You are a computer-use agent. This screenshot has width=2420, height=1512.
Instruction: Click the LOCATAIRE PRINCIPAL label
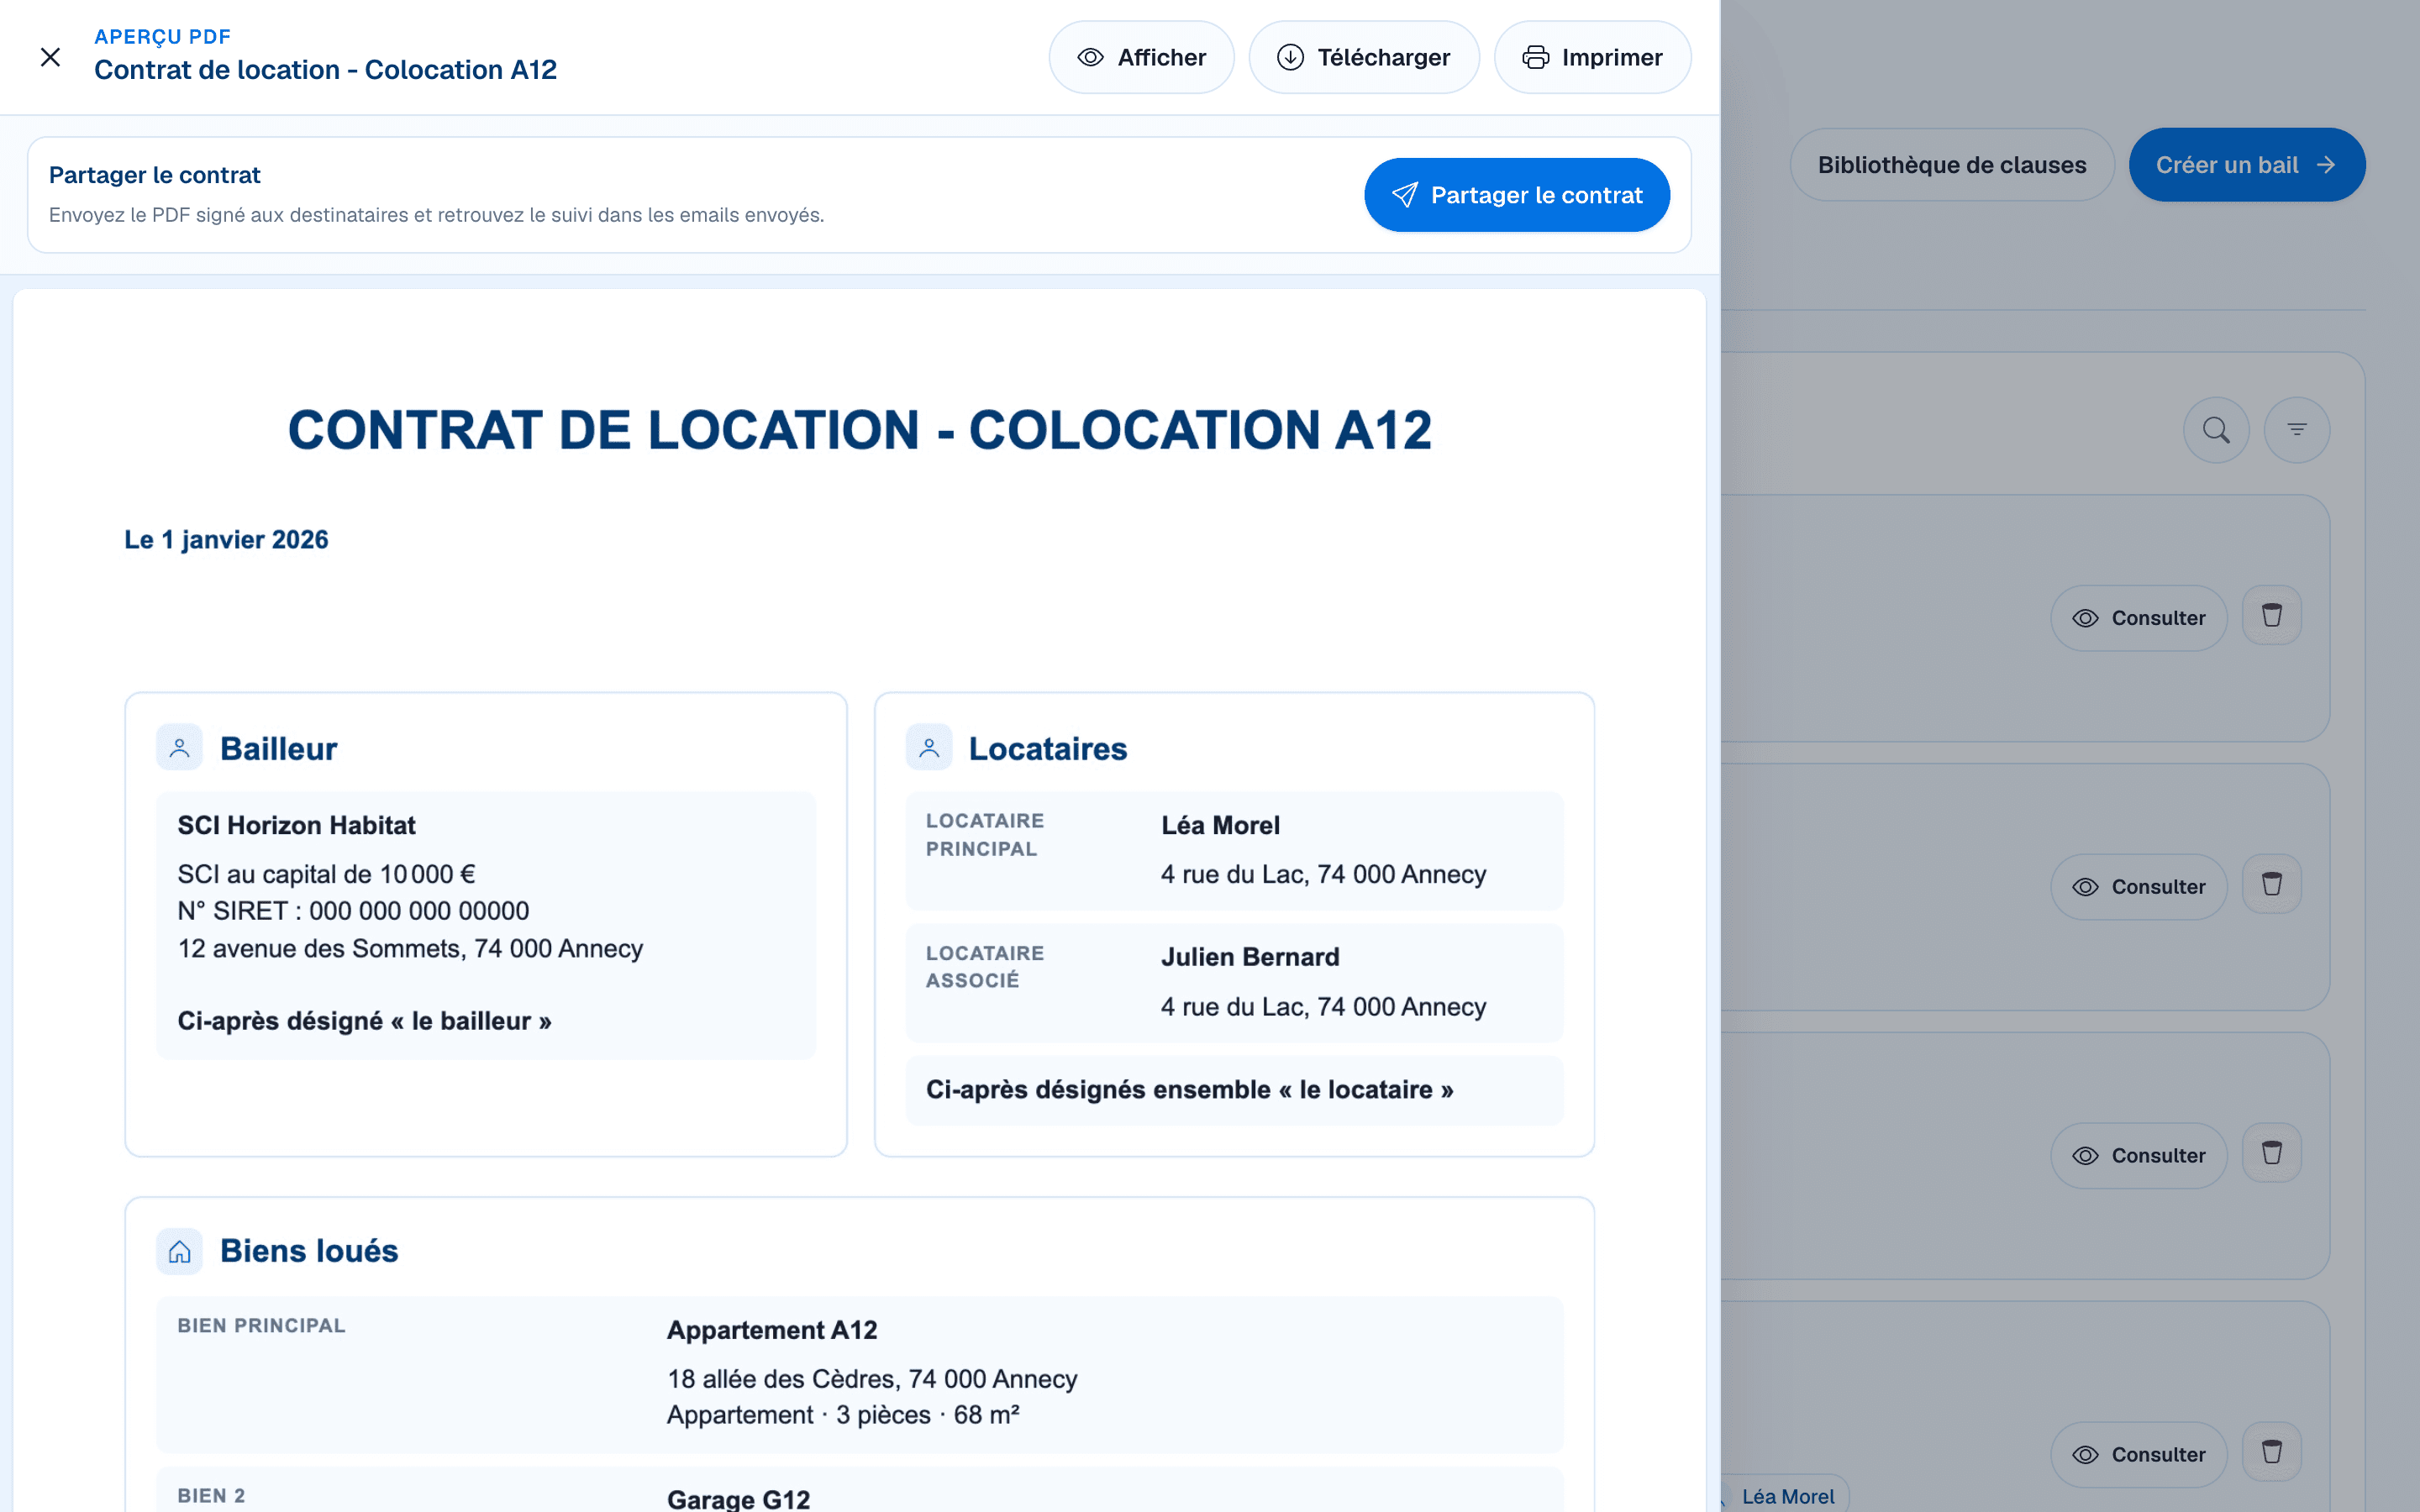pyautogui.click(x=985, y=835)
